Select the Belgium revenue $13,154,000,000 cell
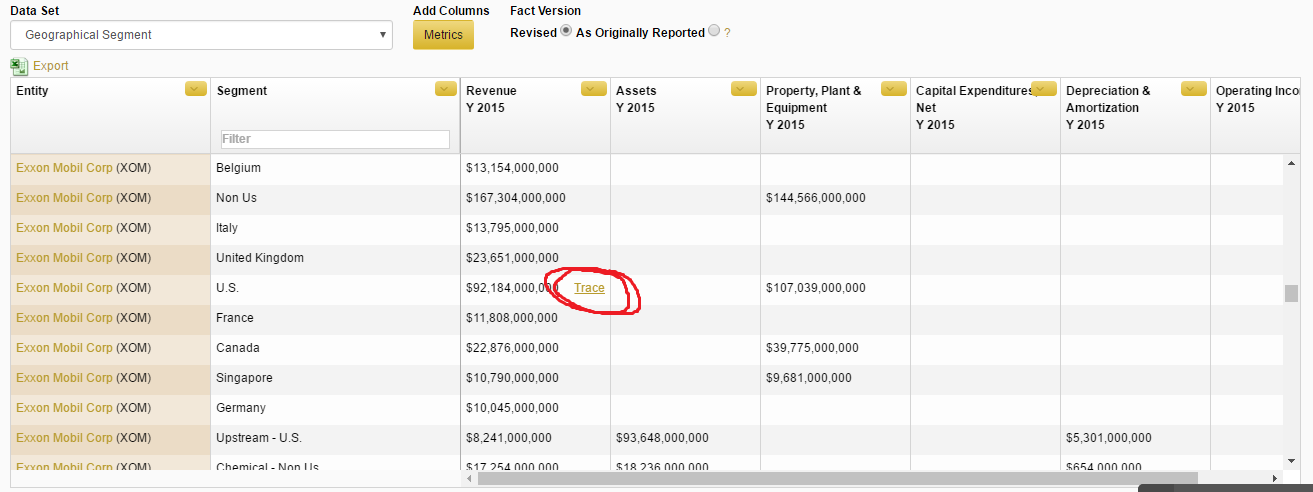This screenshot has width=1313, height=492. click(535, 168)
